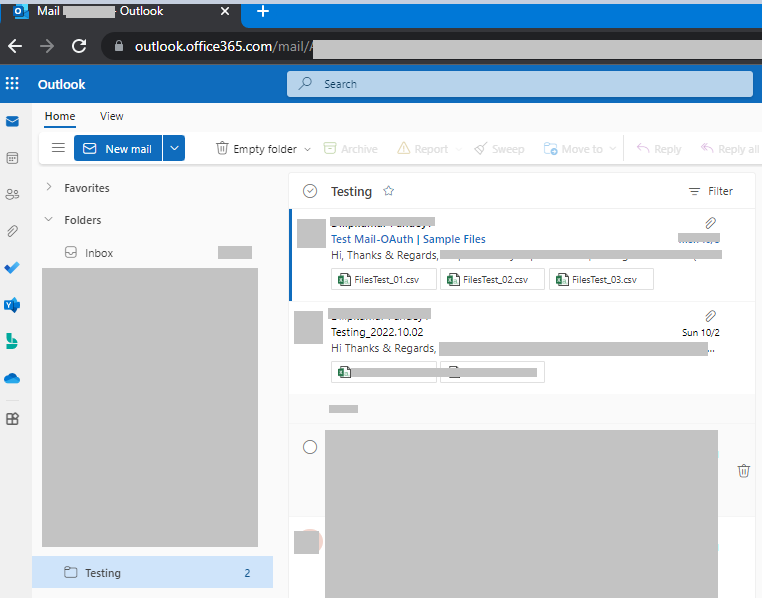The height and width of the screenshot is (598, 762).
Task: Collapse the Folders section
Action: click(x=49, y=220)
